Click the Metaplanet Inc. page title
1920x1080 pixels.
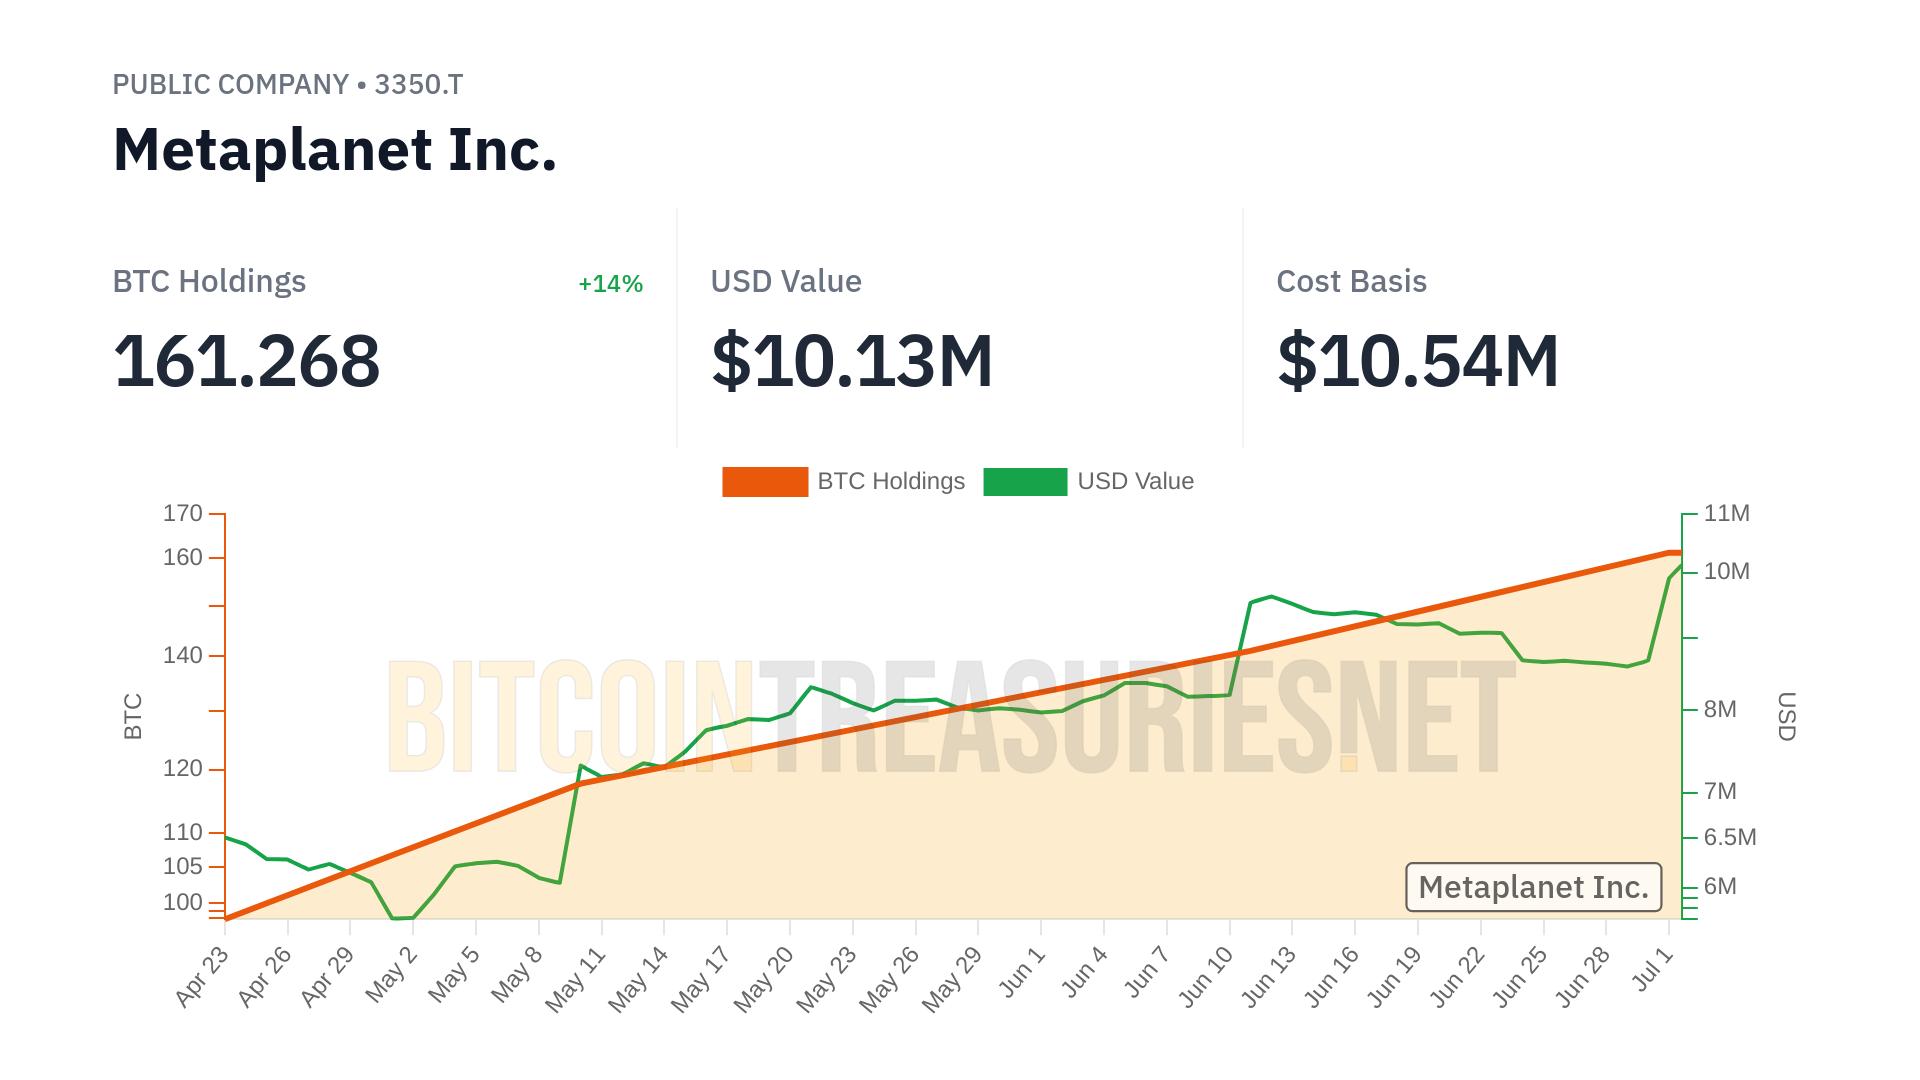335,150
